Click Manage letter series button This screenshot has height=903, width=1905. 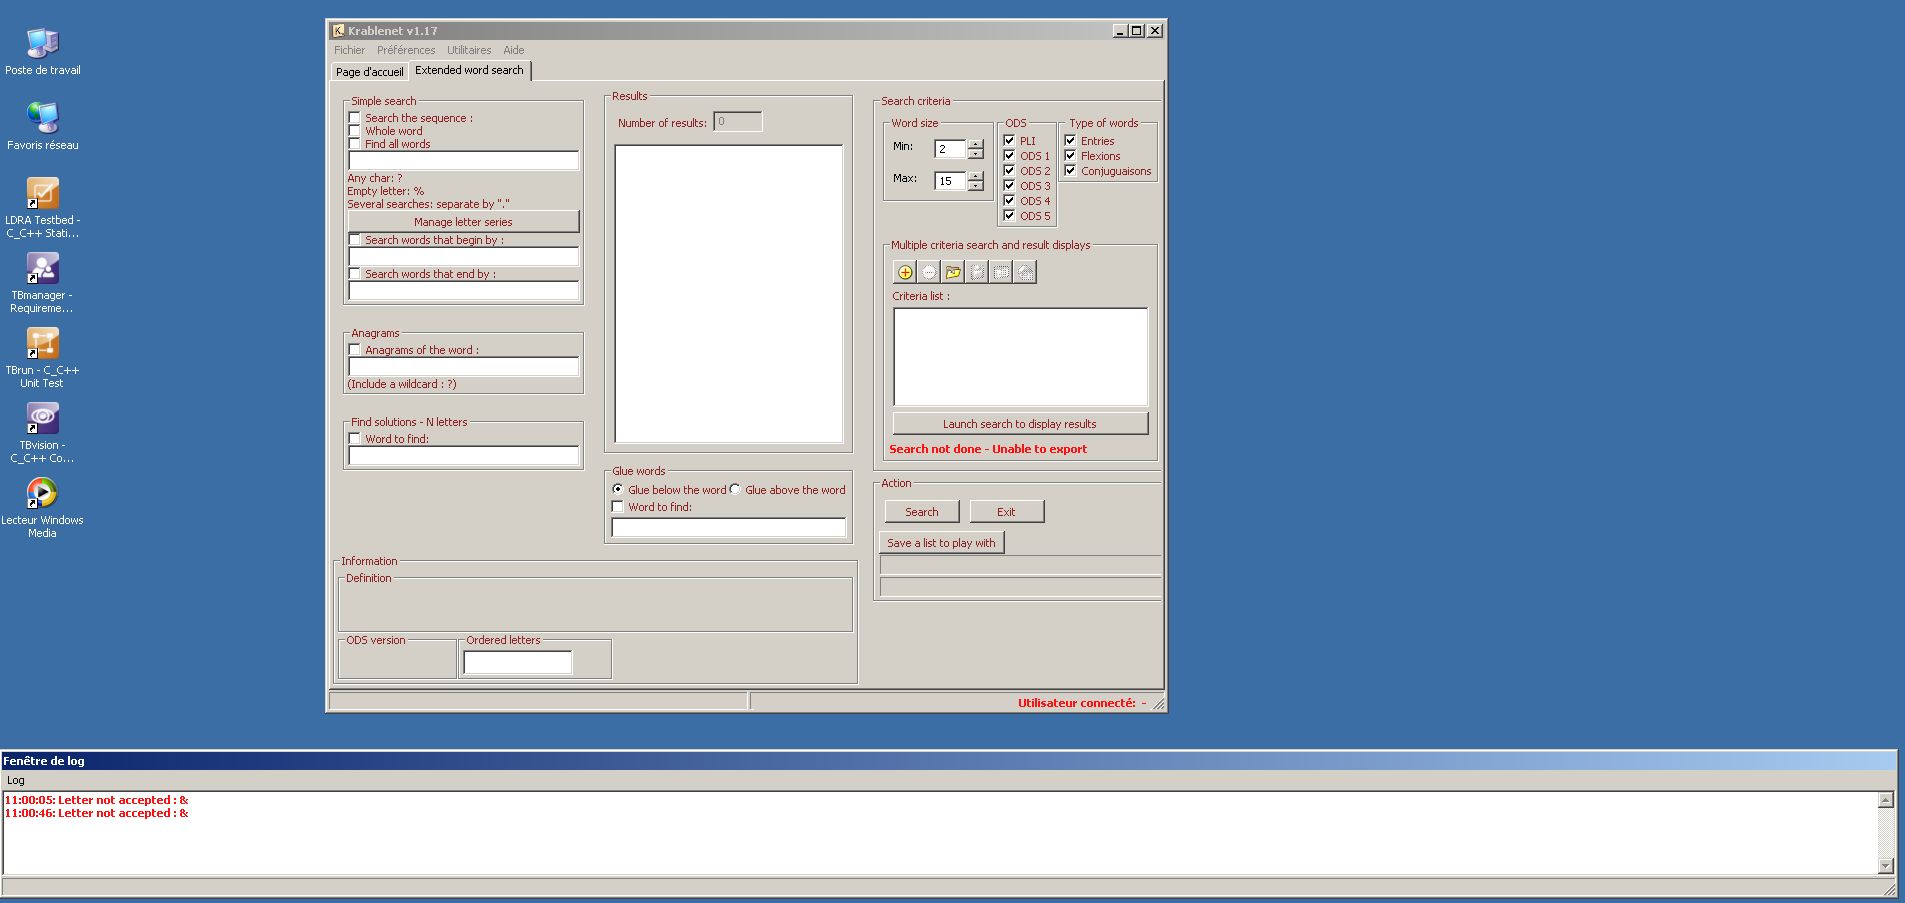[463, 222]
